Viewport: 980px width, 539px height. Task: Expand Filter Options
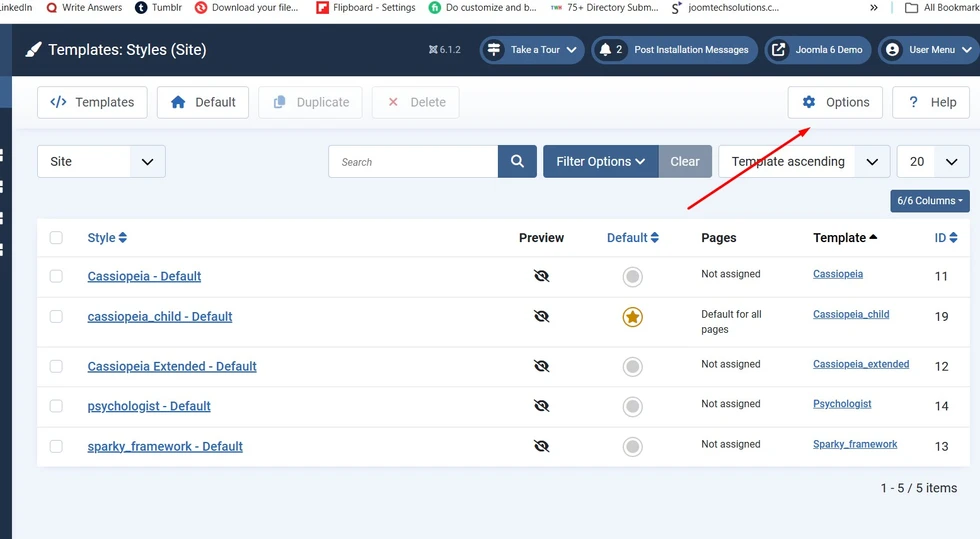click(601, 161)
